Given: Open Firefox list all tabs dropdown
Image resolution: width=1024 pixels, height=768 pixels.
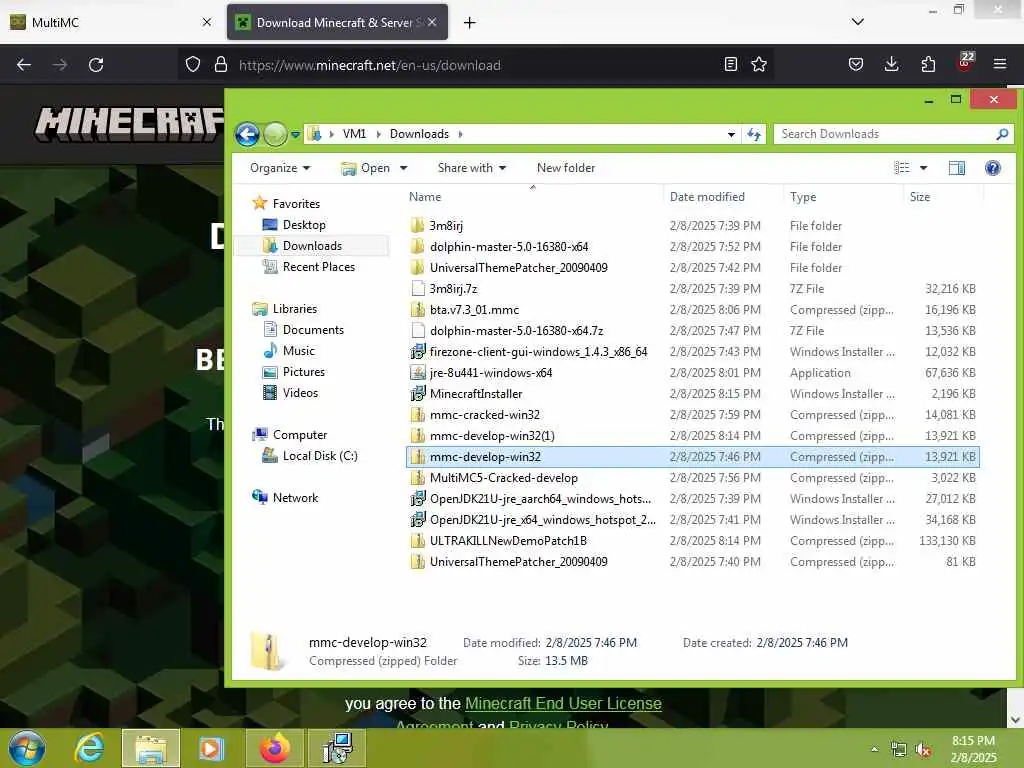Looking at the screenshot, I should [857, 22].
